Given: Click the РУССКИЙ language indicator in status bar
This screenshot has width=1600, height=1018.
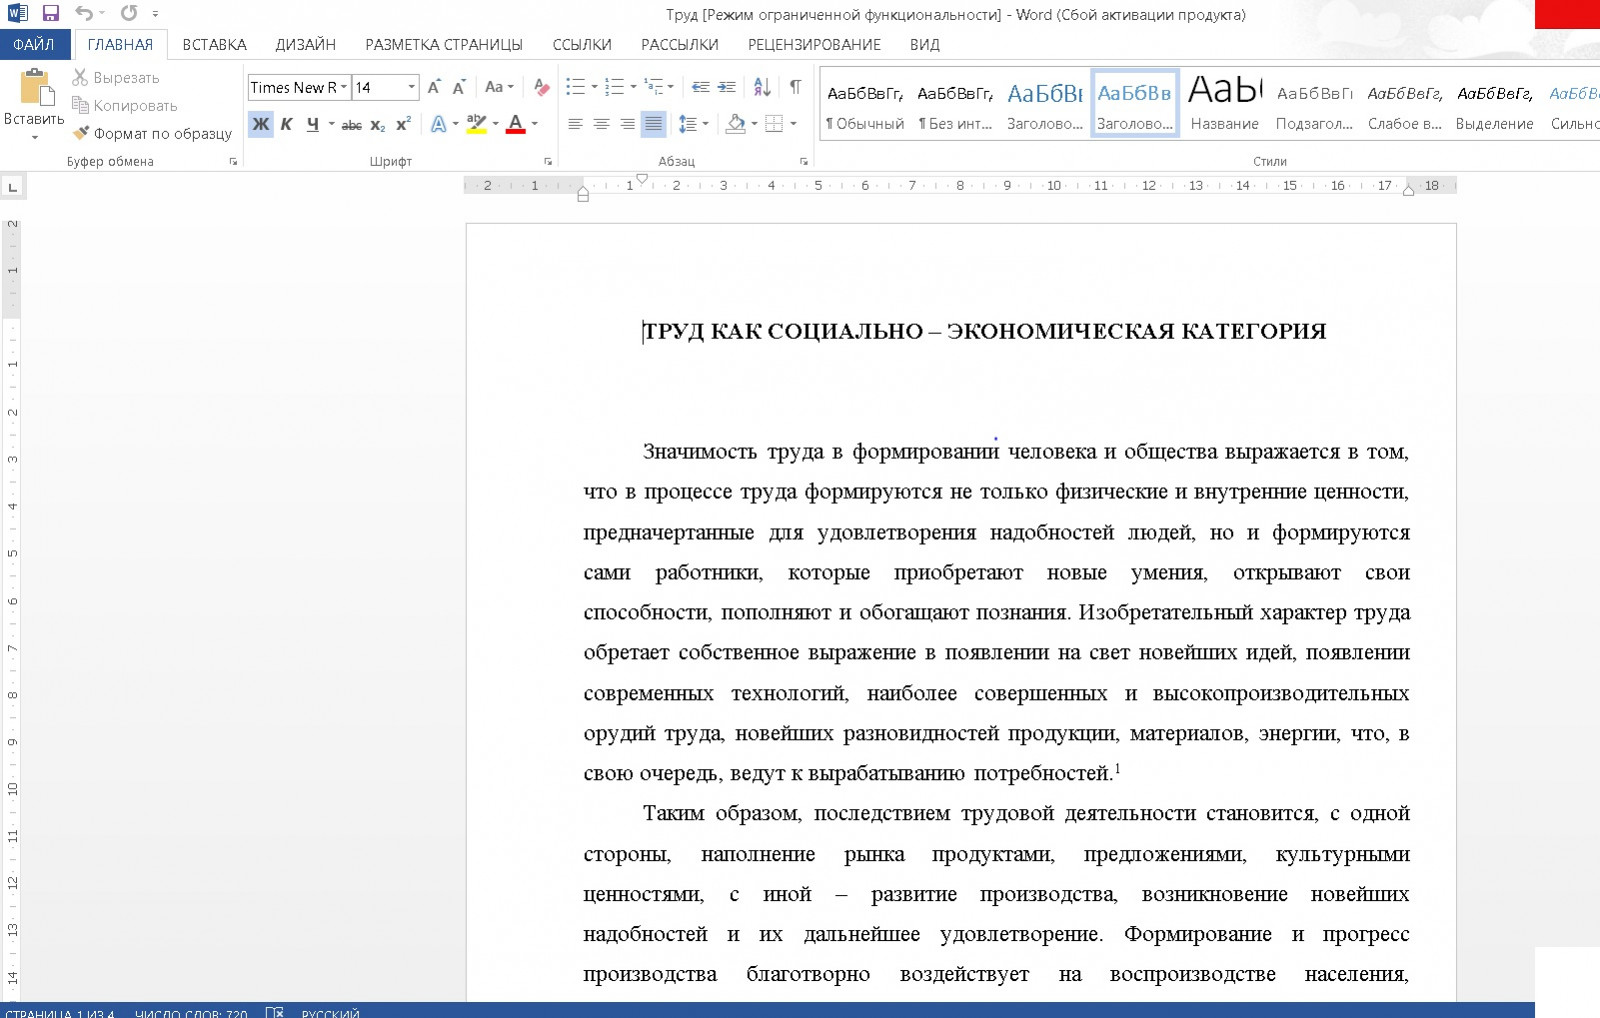Looking at the screenshot, I should [330, 1012].
